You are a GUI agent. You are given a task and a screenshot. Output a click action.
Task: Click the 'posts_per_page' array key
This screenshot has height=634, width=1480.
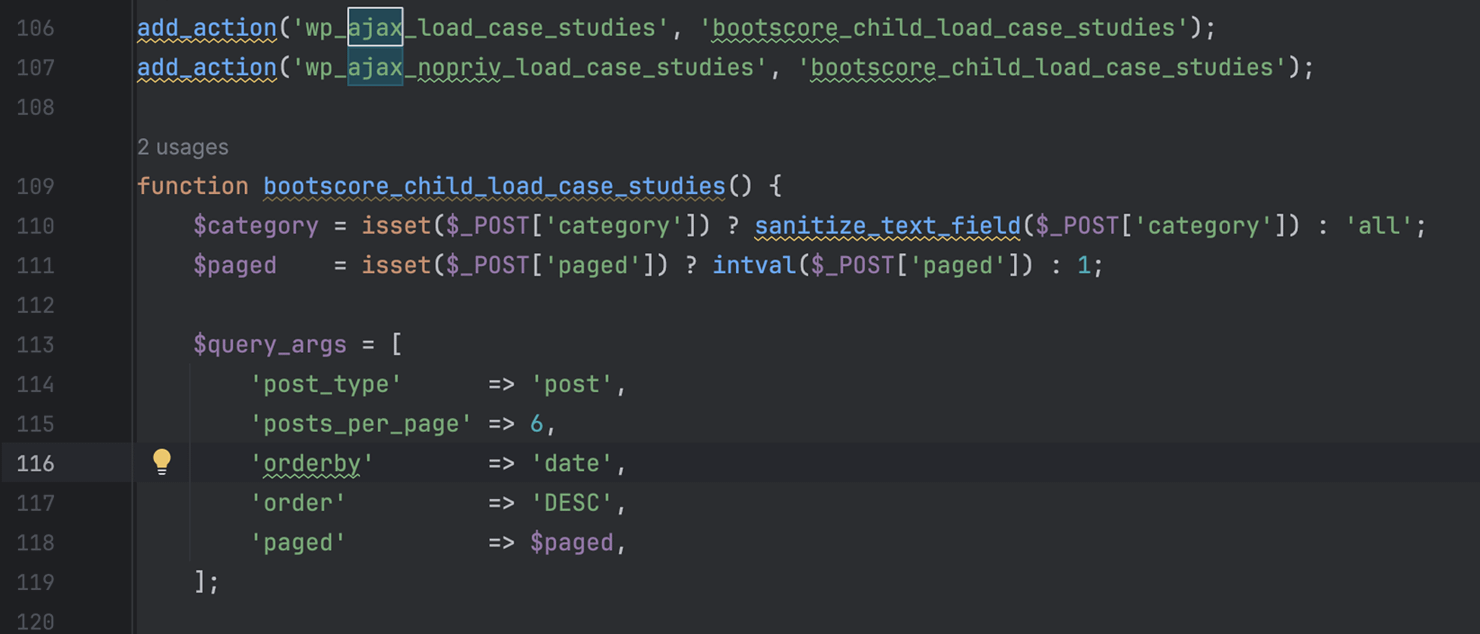pyautogui.click(x=360, y=424)
